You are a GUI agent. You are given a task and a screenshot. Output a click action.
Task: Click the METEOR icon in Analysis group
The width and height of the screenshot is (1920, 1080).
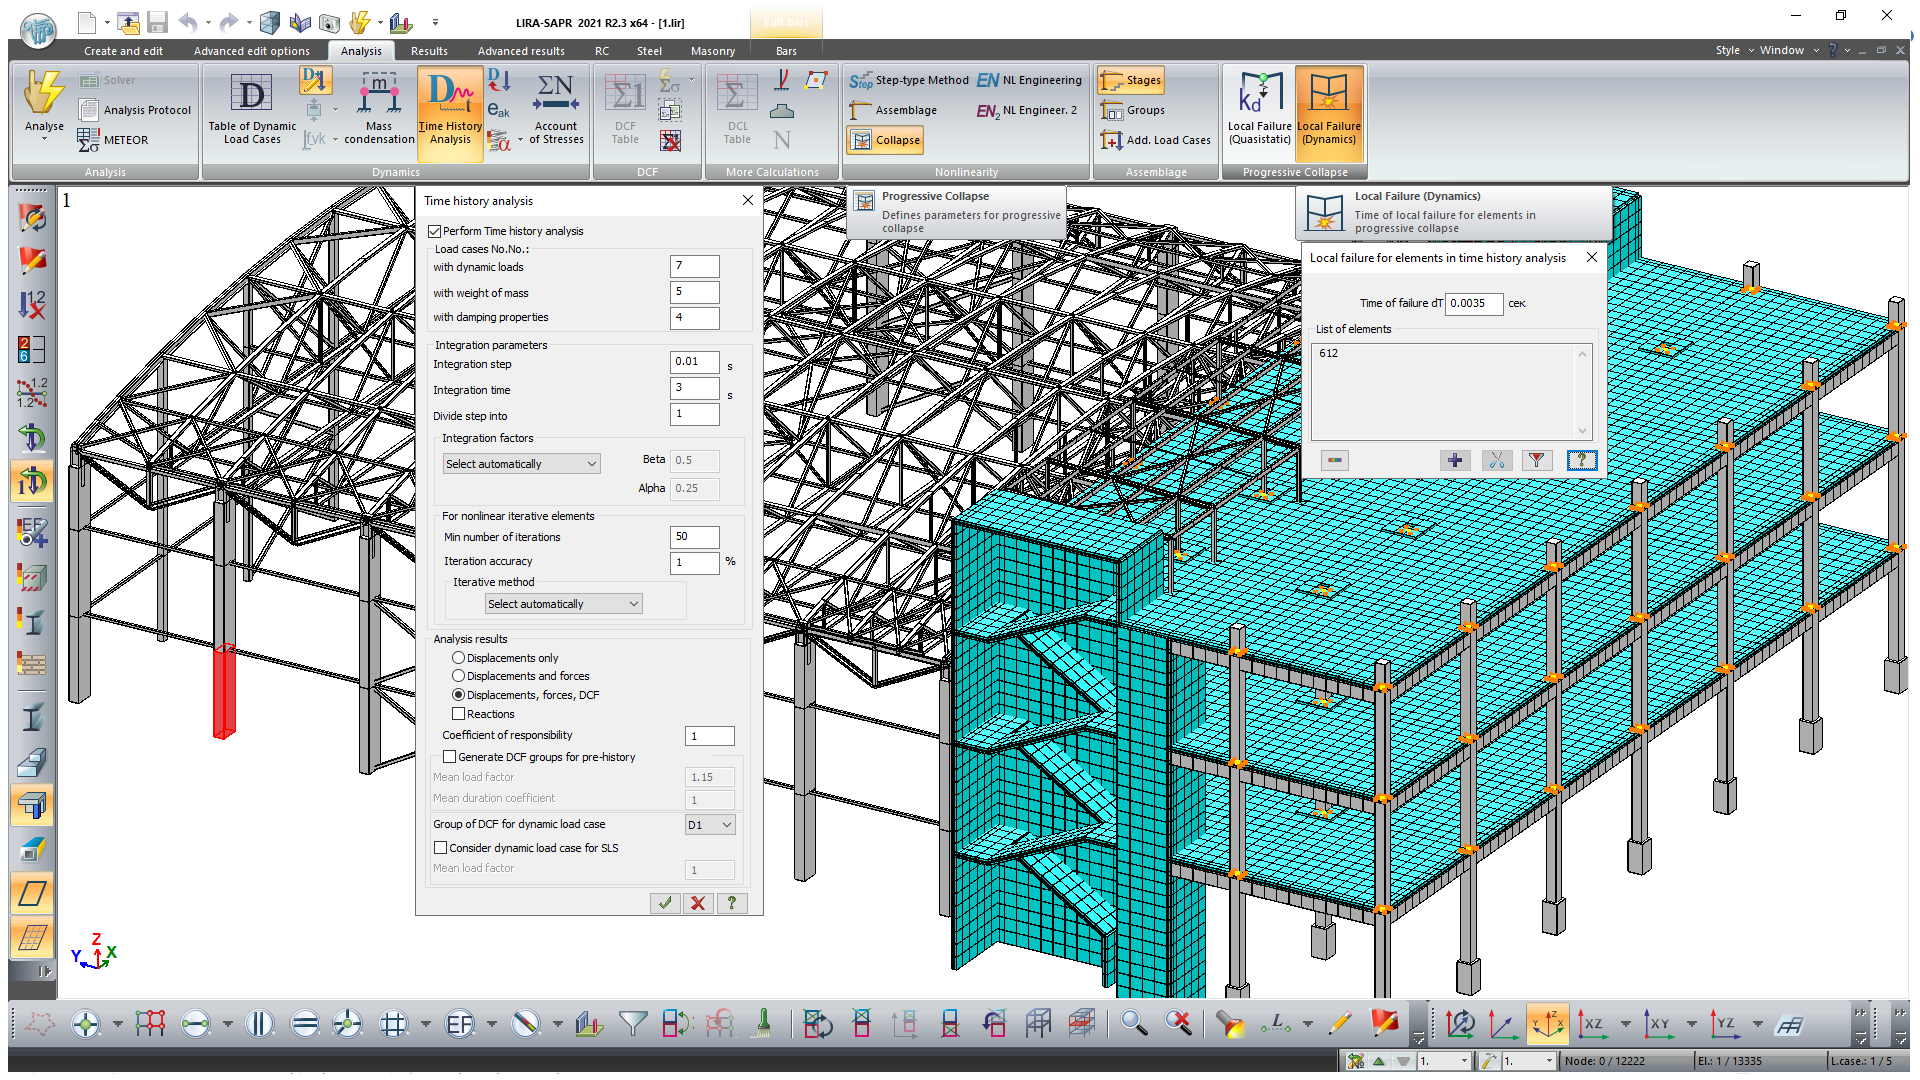pos(113,140)
